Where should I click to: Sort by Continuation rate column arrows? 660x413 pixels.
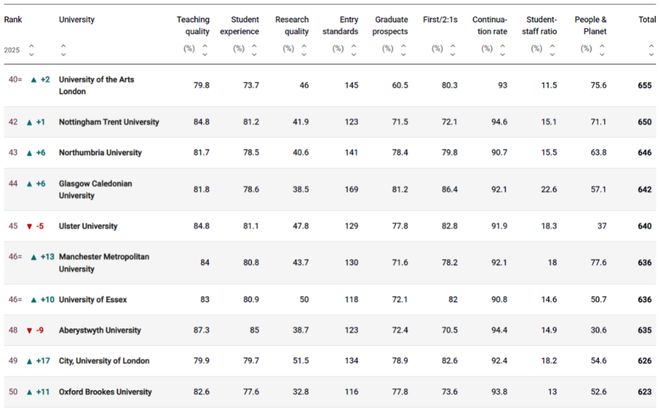503,50
